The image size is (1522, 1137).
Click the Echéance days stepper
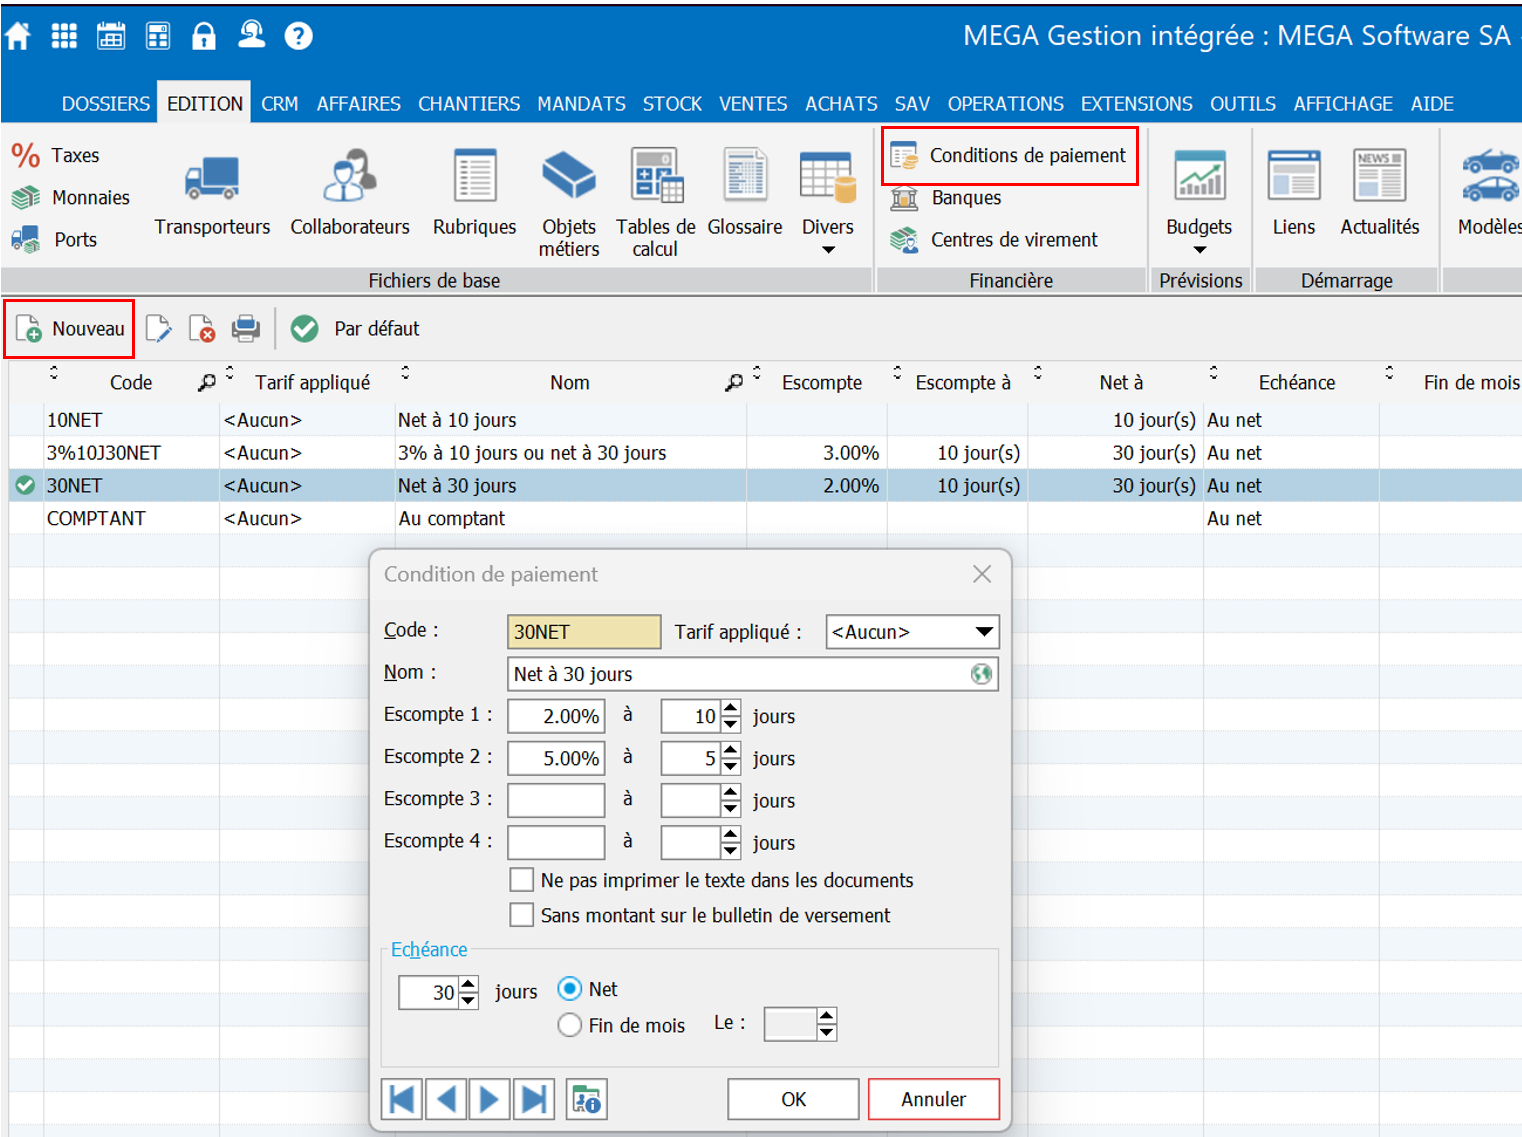click(x=468, y=992)
